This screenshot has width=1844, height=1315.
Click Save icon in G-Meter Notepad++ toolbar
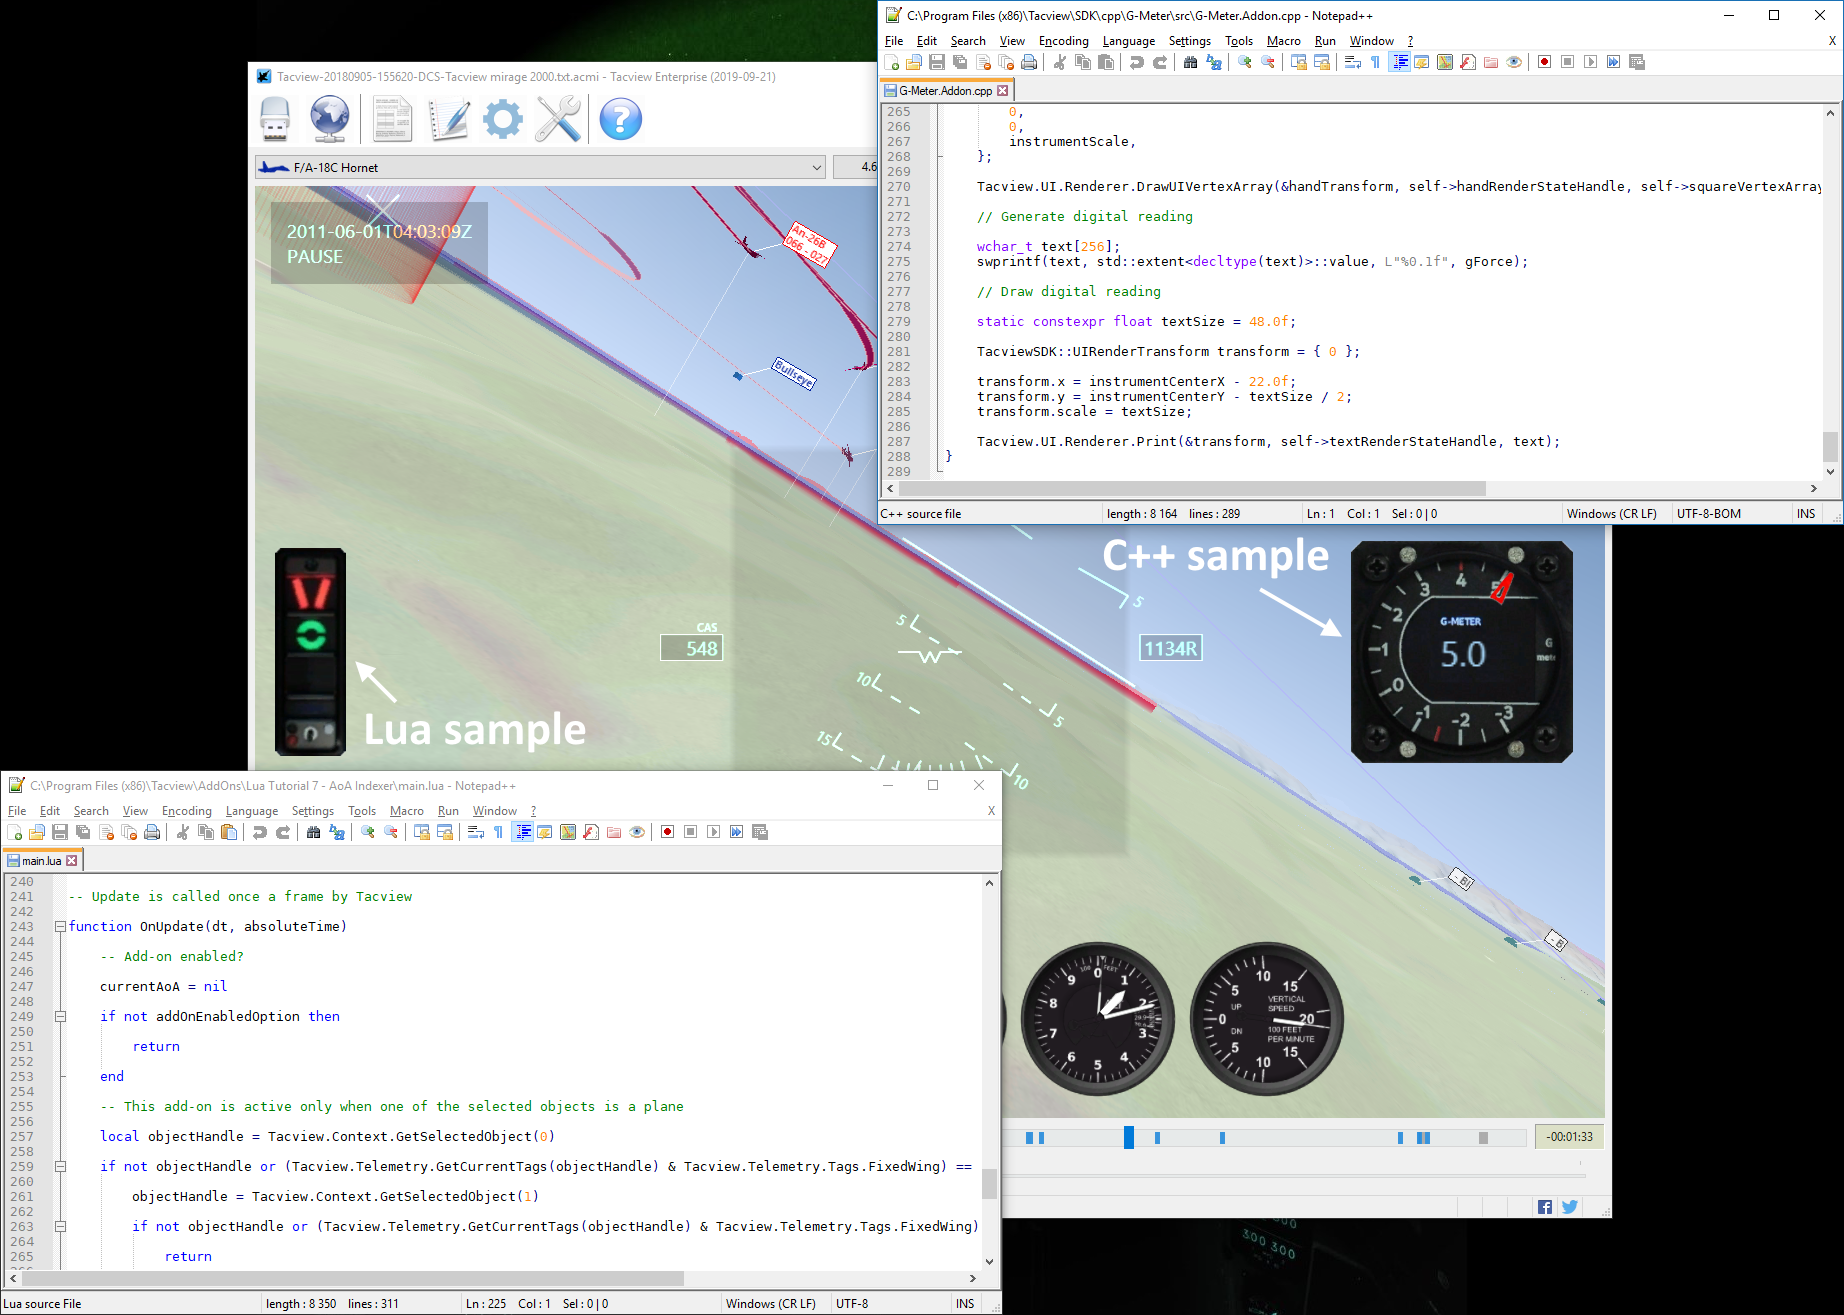[x=937, y=62]
